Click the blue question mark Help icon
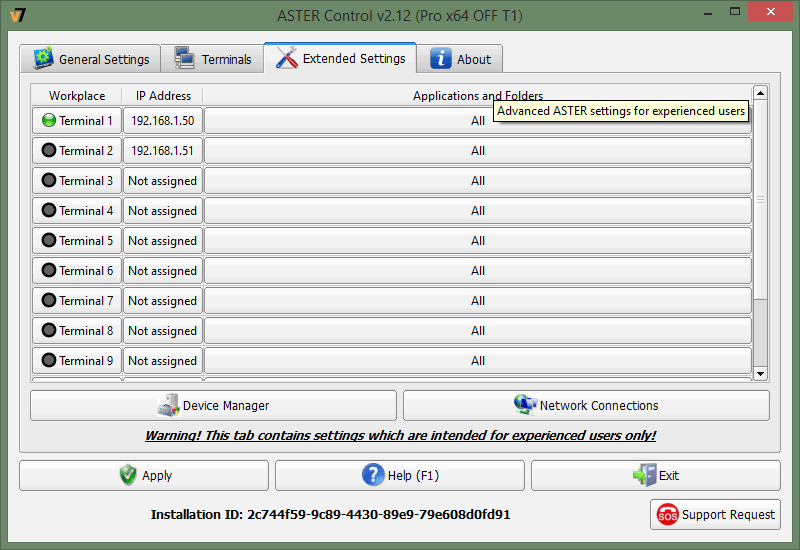The image size is (800, 550). [373, 475]
